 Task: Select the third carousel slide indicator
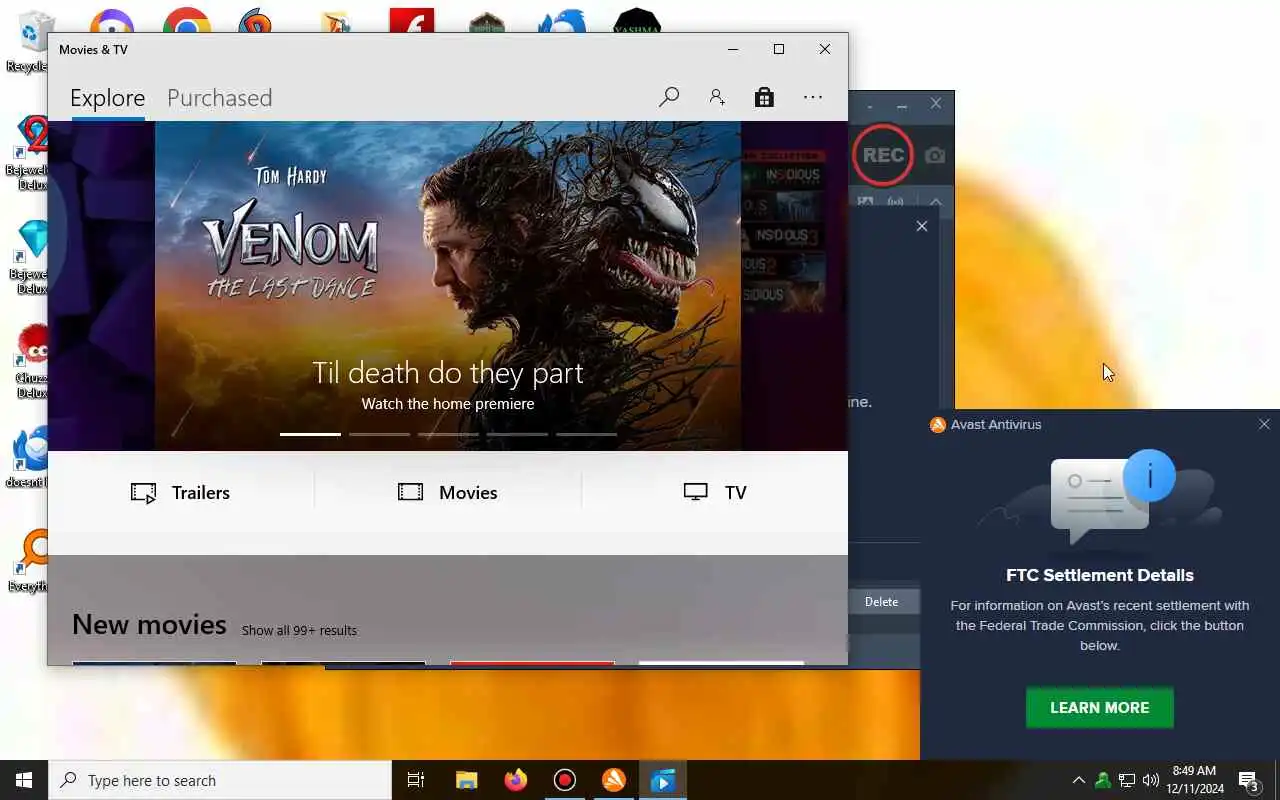tap(448, 434)
